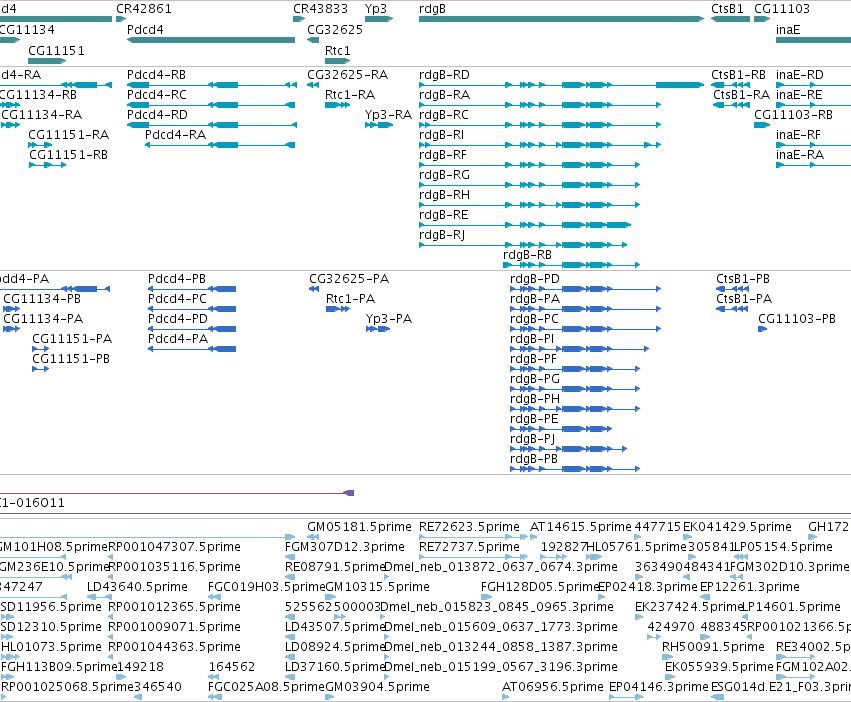Select protein label Rtc1-PA
The width and height of the screenshot is (851, 702).
coord(351,299)
